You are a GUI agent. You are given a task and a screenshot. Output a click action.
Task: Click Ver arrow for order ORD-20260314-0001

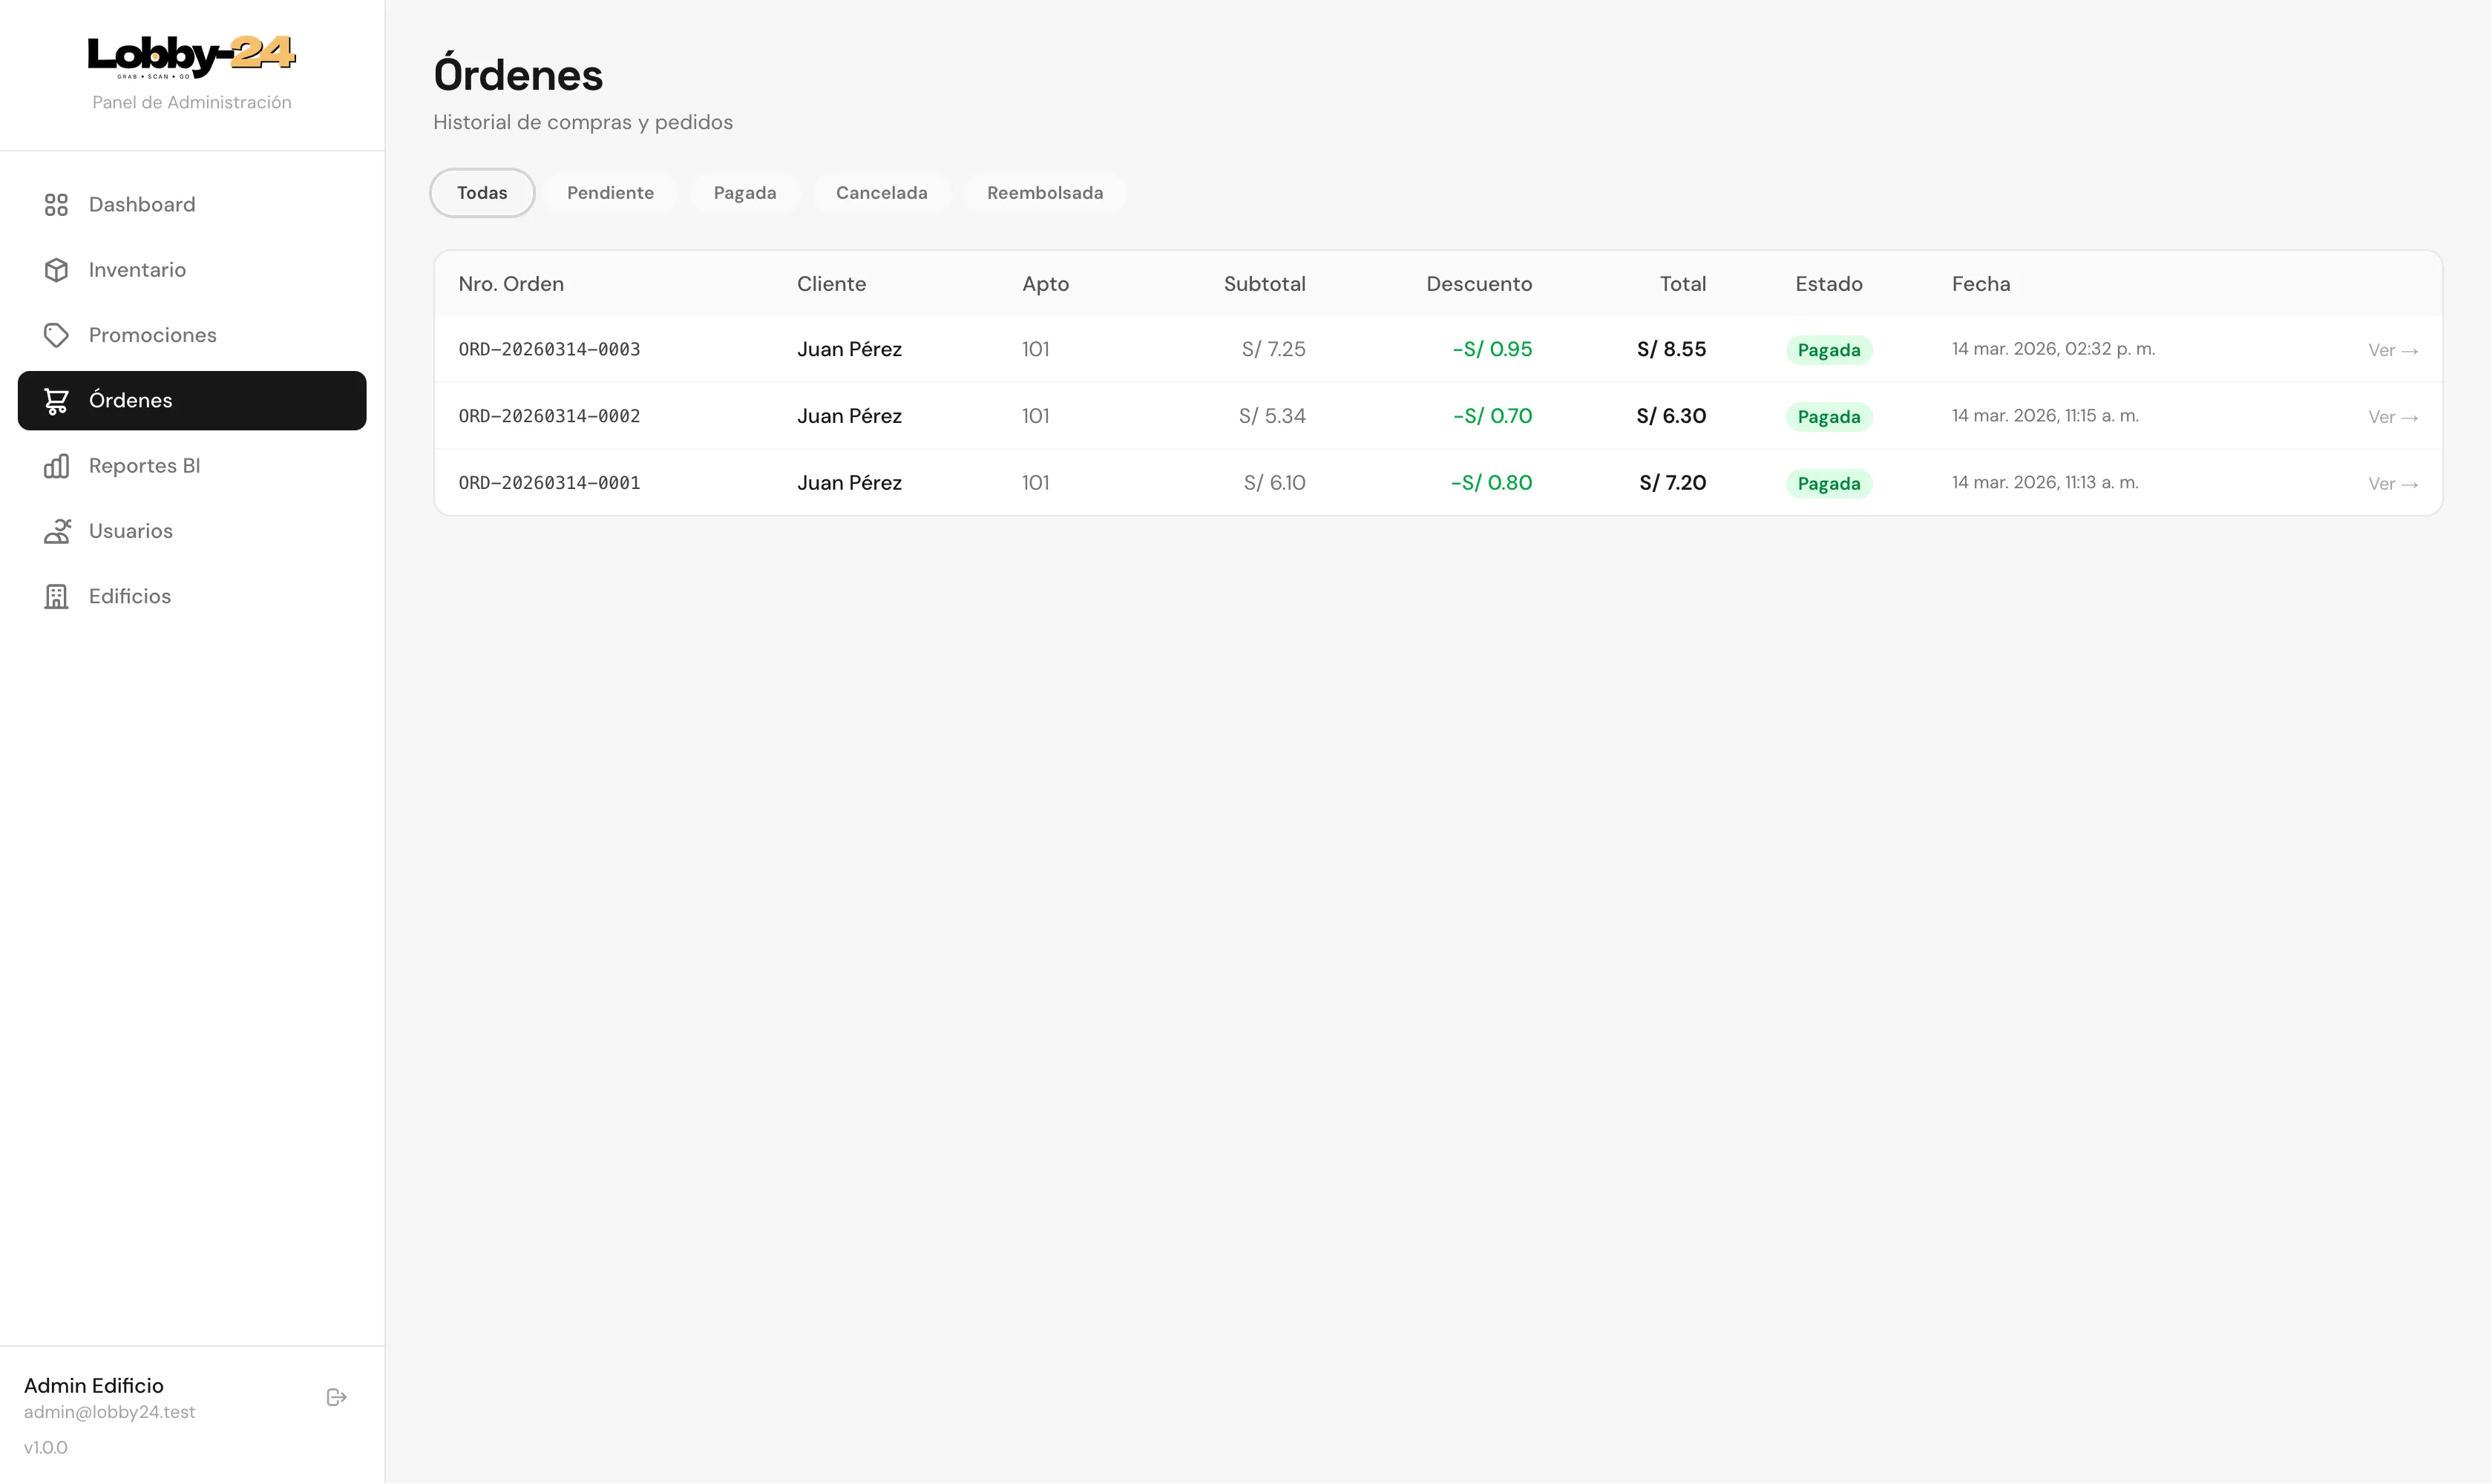[x=2392, y=484]
